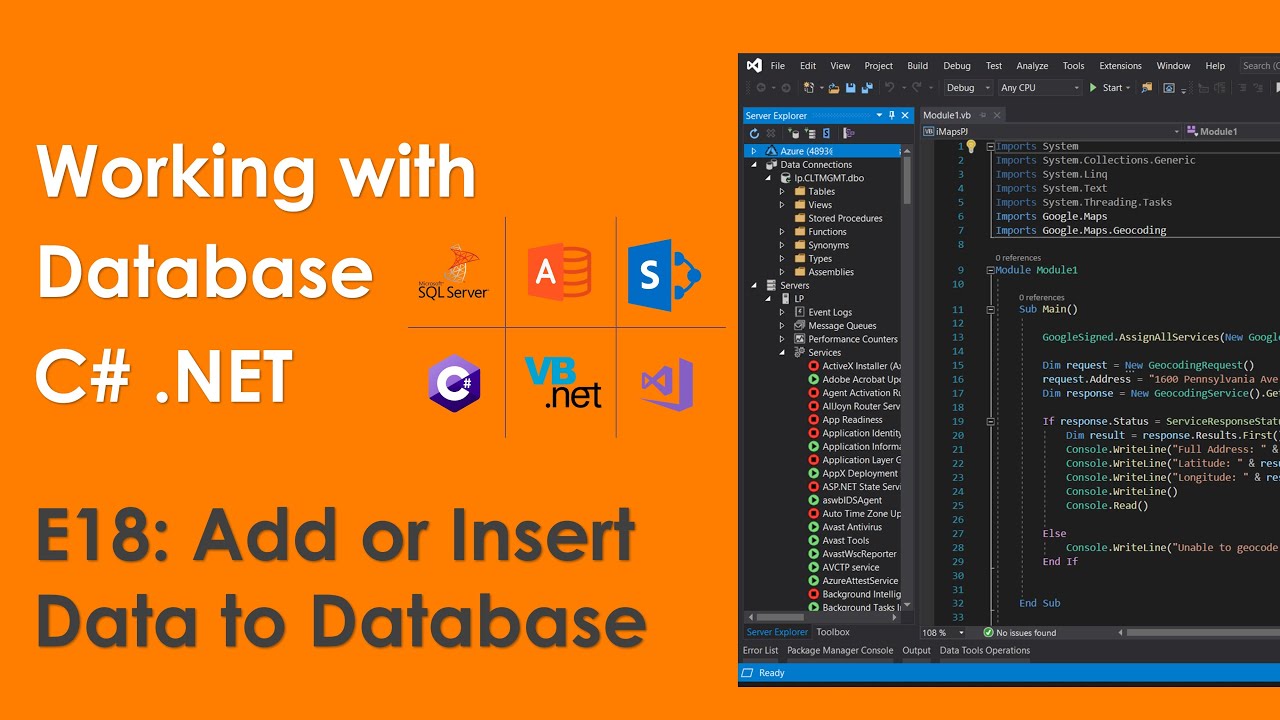Open the Edit menu
This screenshot has height=720, width=1280.
coord(808,66)
